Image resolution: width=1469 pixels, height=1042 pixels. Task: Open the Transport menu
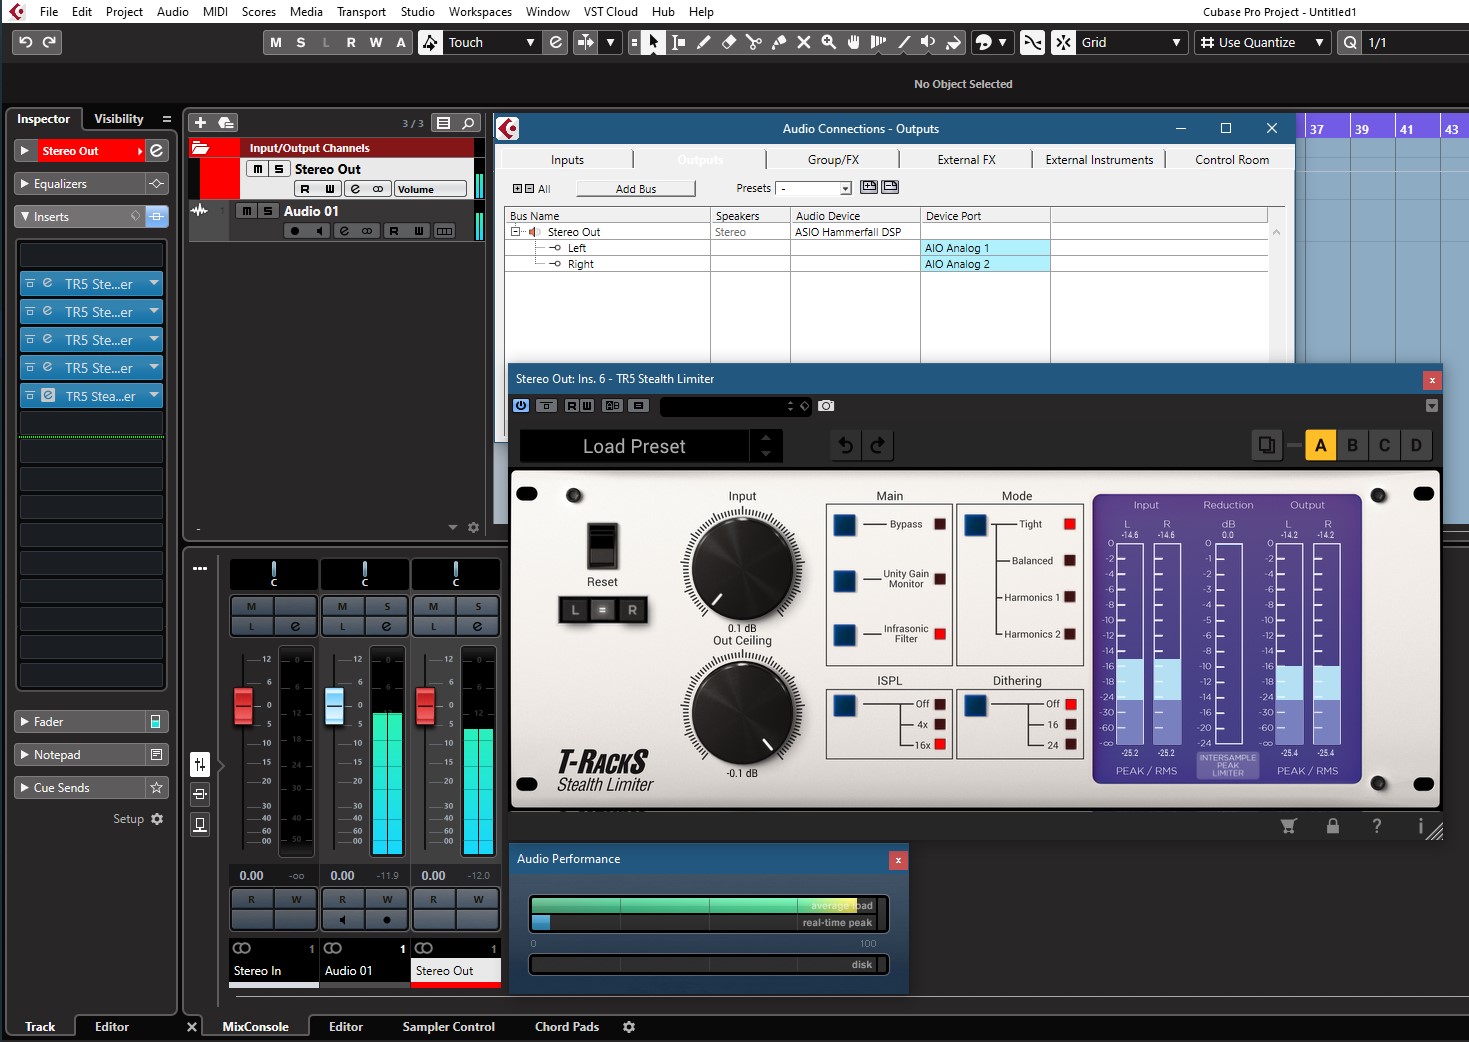(x=361, y=12)
